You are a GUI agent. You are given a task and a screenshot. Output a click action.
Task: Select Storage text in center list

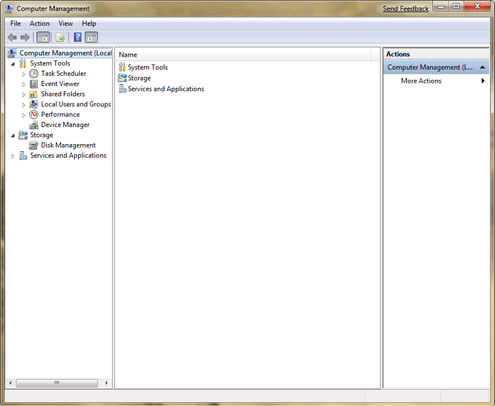[x=139, y=78]
